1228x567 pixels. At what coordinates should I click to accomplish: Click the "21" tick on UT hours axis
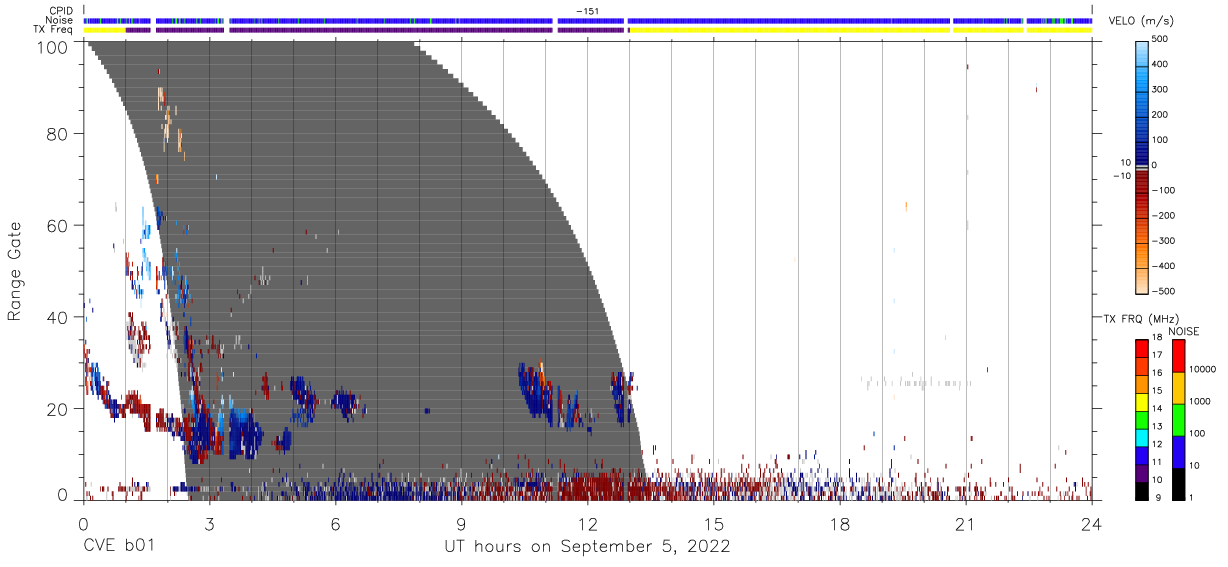click(x=965, y=522)
